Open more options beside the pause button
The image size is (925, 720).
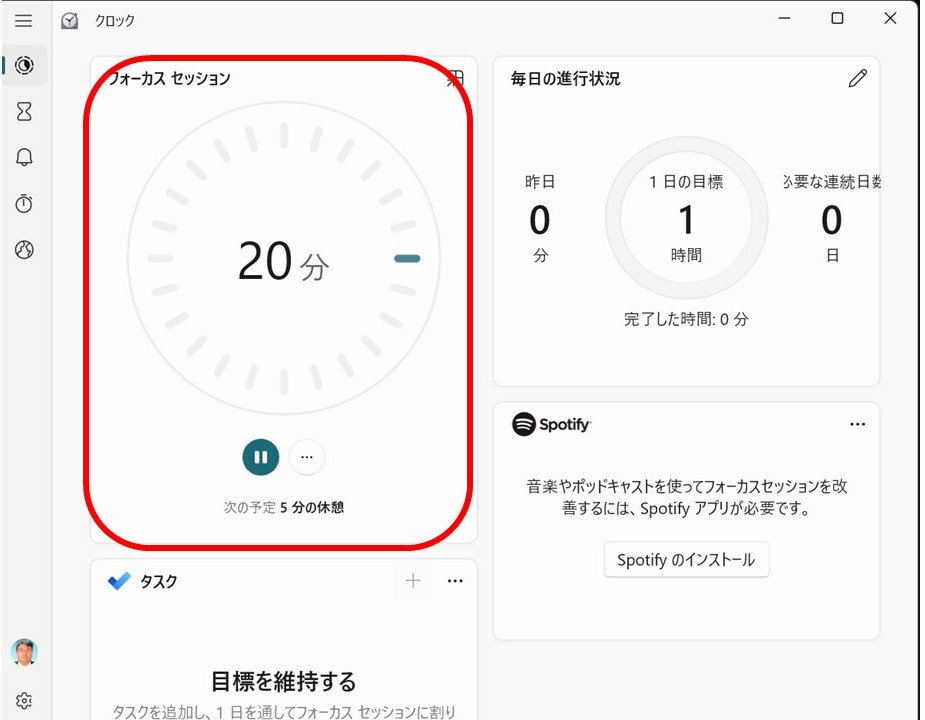[307, 457]
